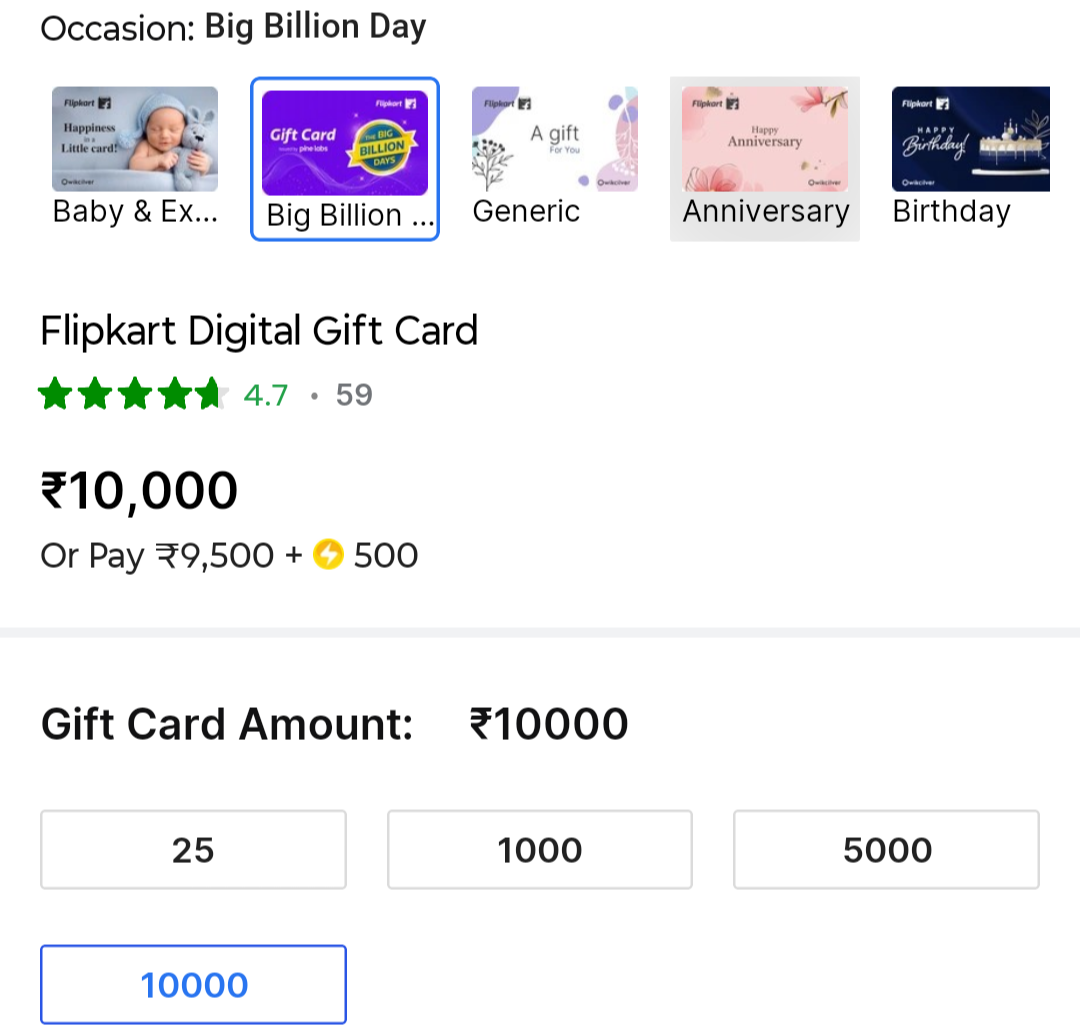
Task: Tap the Anniversary occasion label
Action: point(765,212)
